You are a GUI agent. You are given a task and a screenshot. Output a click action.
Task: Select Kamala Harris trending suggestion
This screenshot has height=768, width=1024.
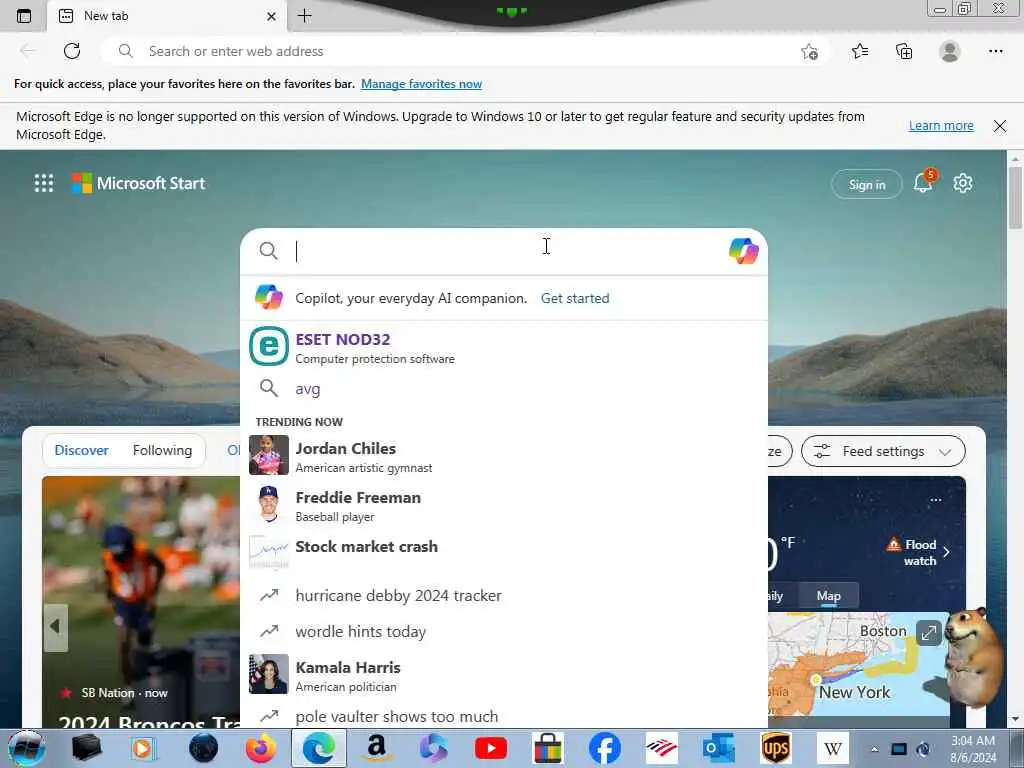point(504,675)
